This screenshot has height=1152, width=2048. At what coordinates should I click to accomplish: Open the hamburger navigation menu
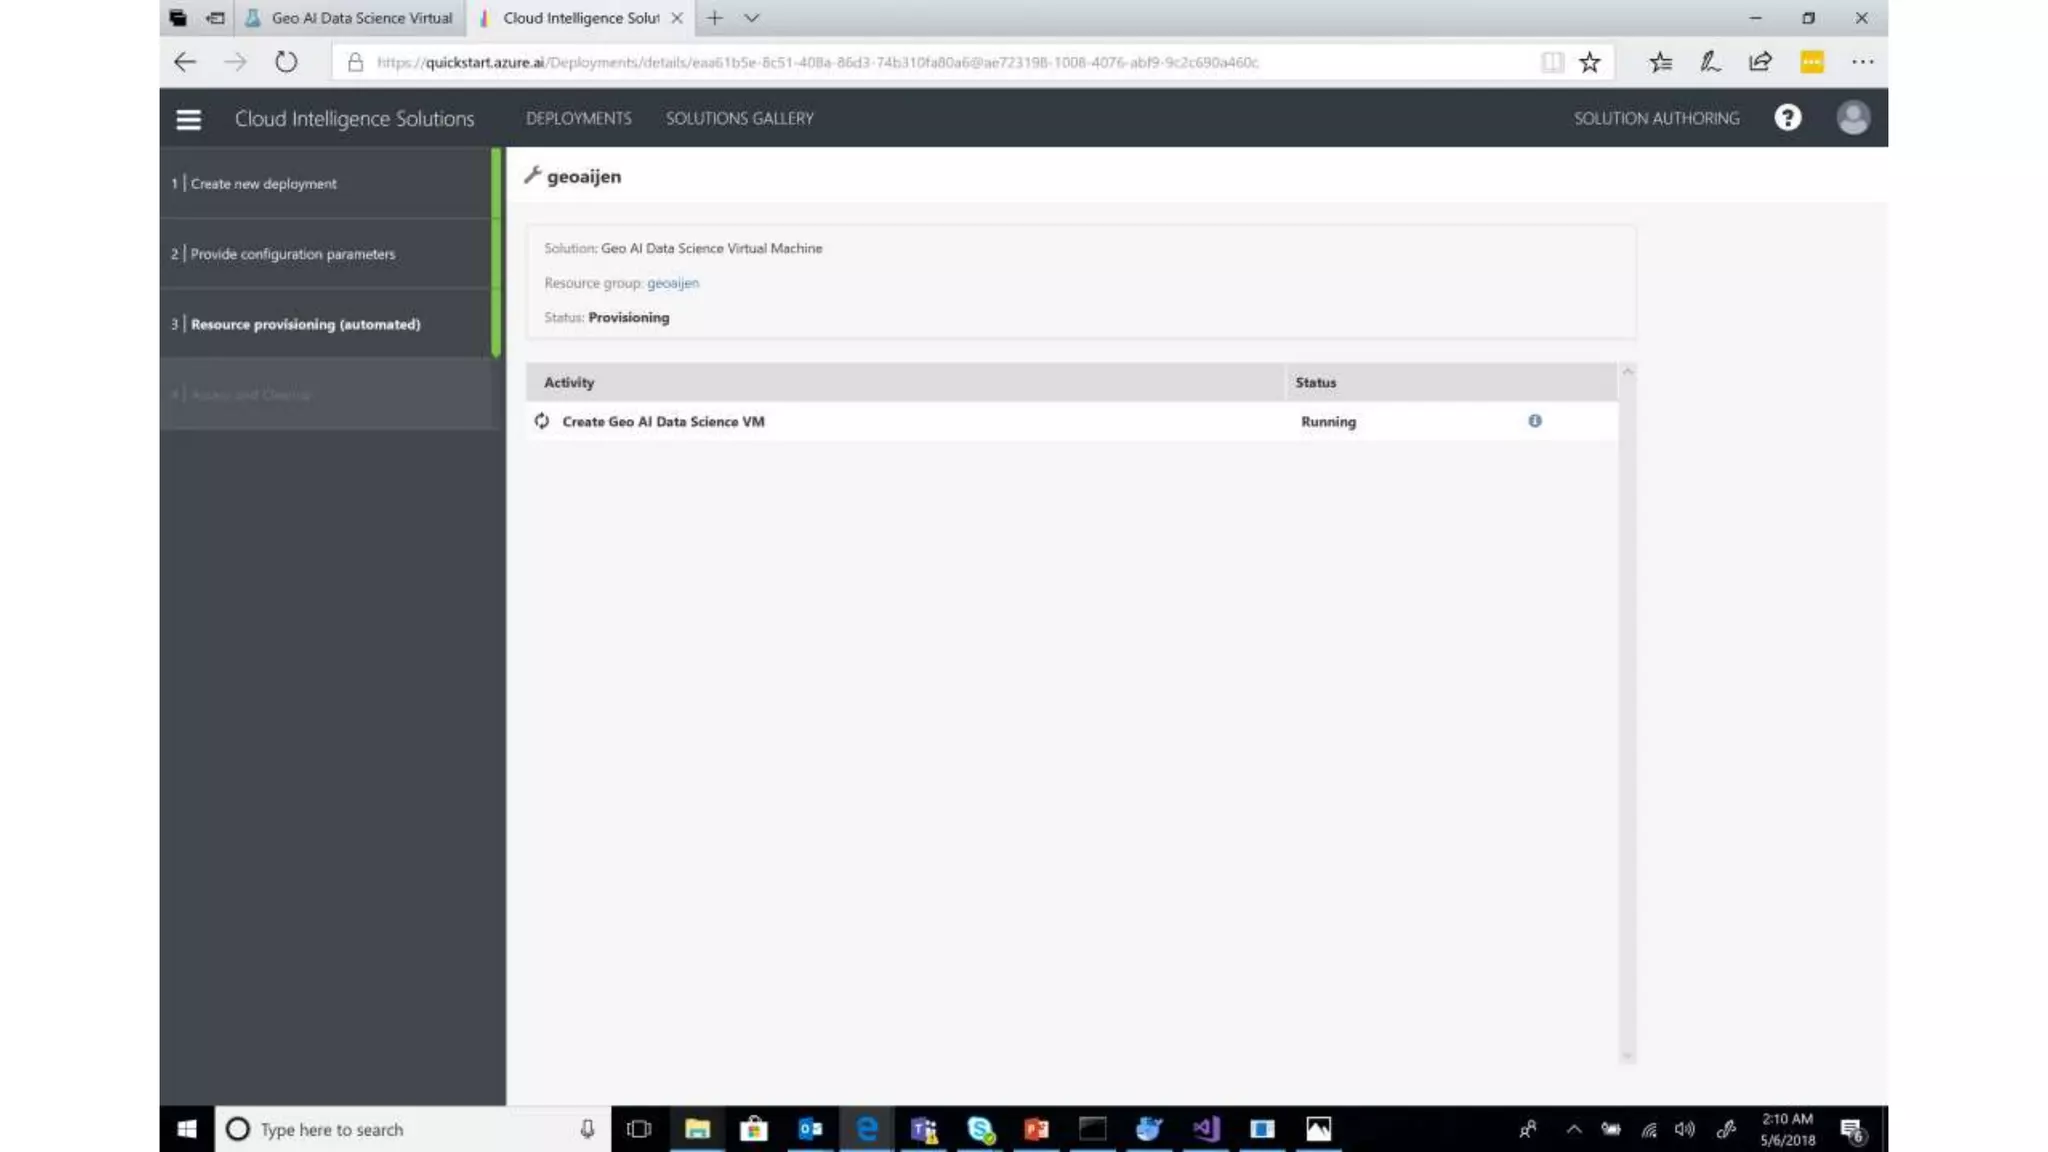point(188,119)
